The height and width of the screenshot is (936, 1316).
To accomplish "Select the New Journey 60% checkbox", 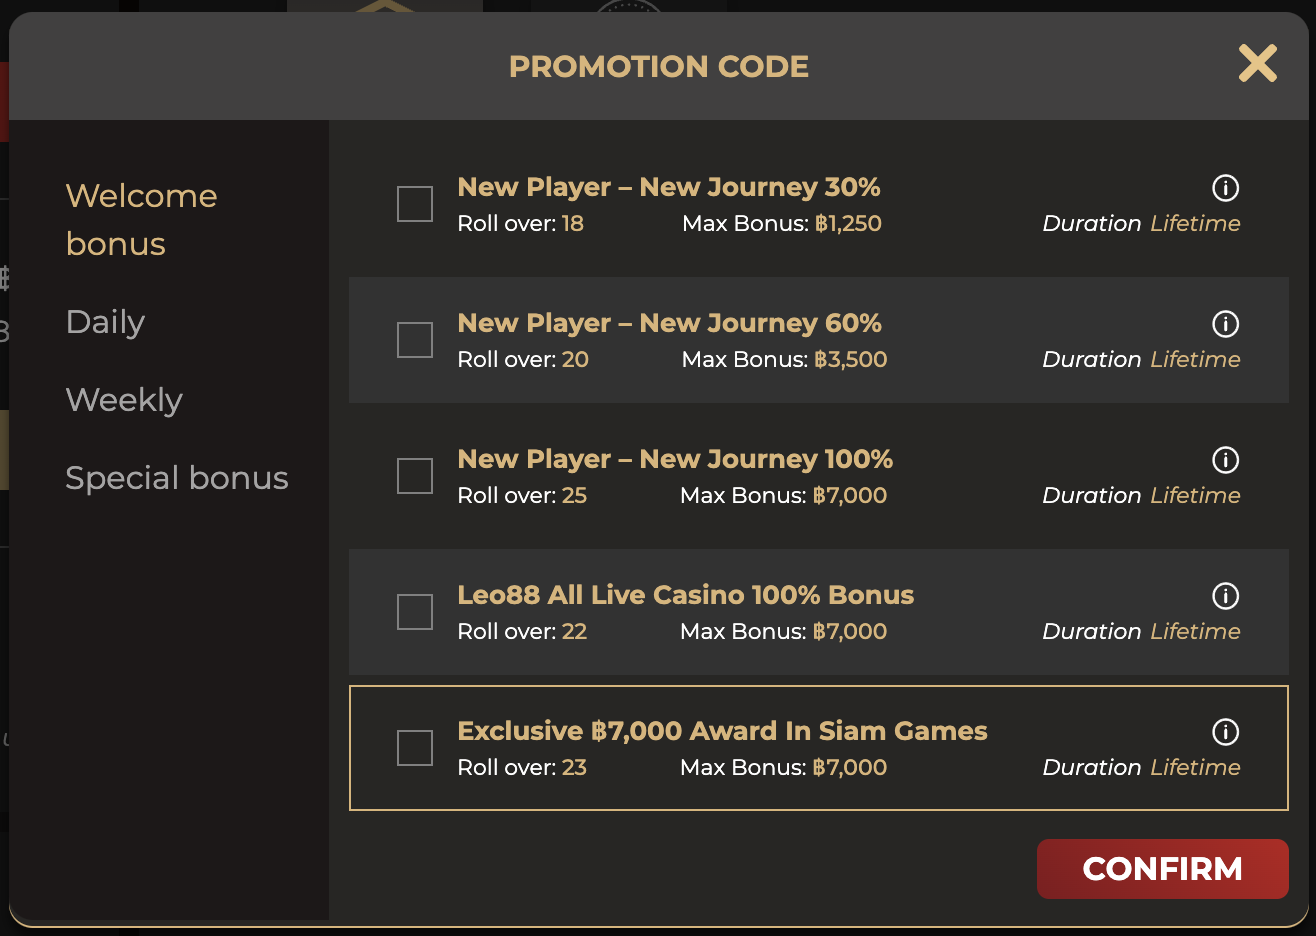I will 415,340.
